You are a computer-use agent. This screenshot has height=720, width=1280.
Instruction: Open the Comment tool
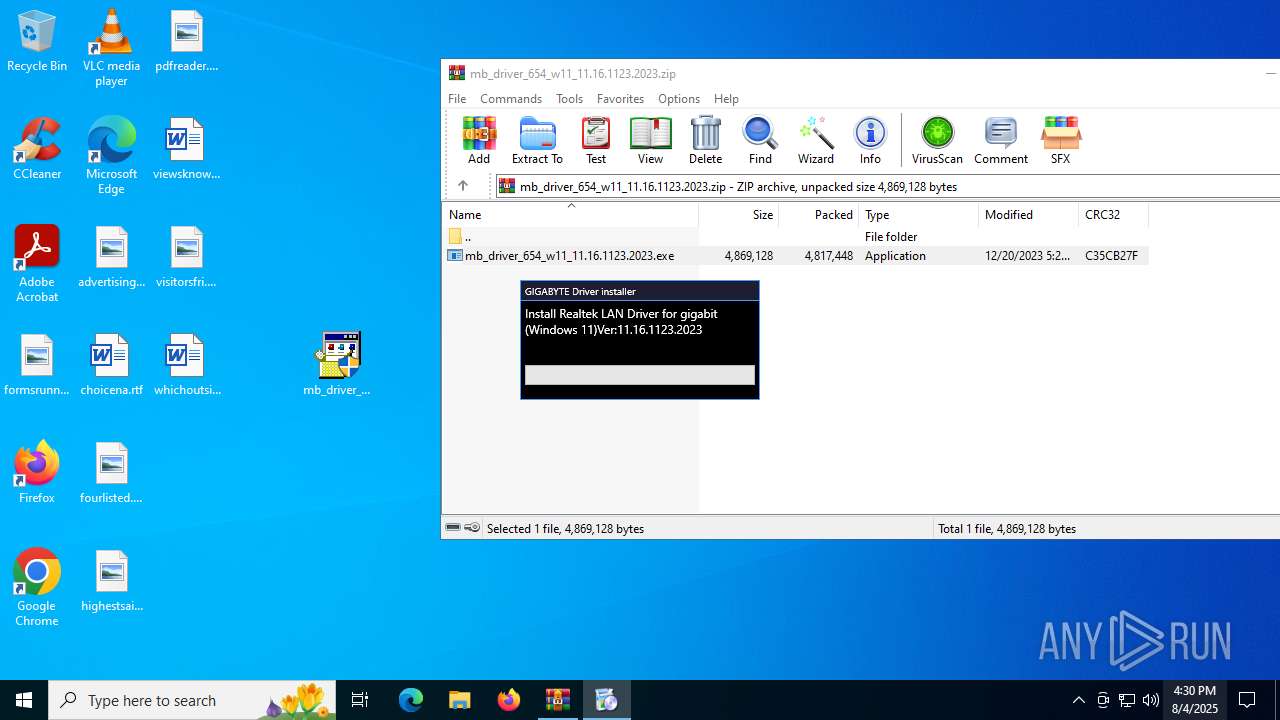pos(1001,140)
